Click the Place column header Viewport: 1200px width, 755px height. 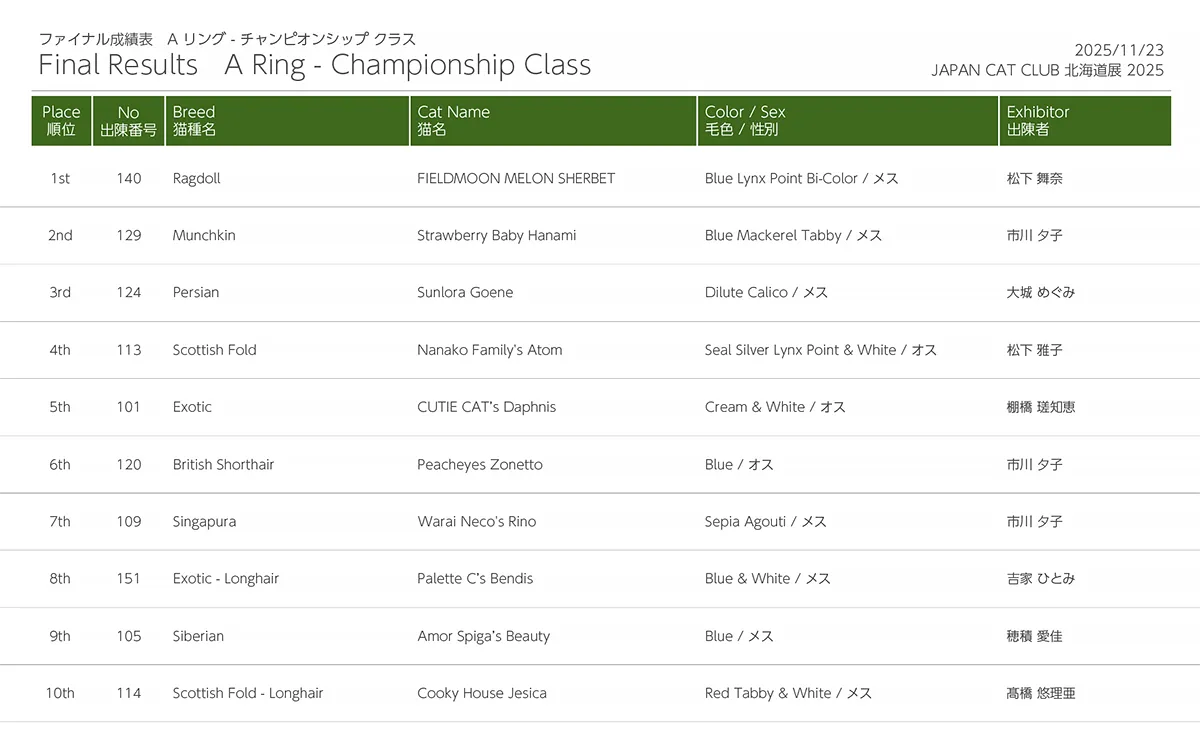pyautogui.click(x=61, y=121)
